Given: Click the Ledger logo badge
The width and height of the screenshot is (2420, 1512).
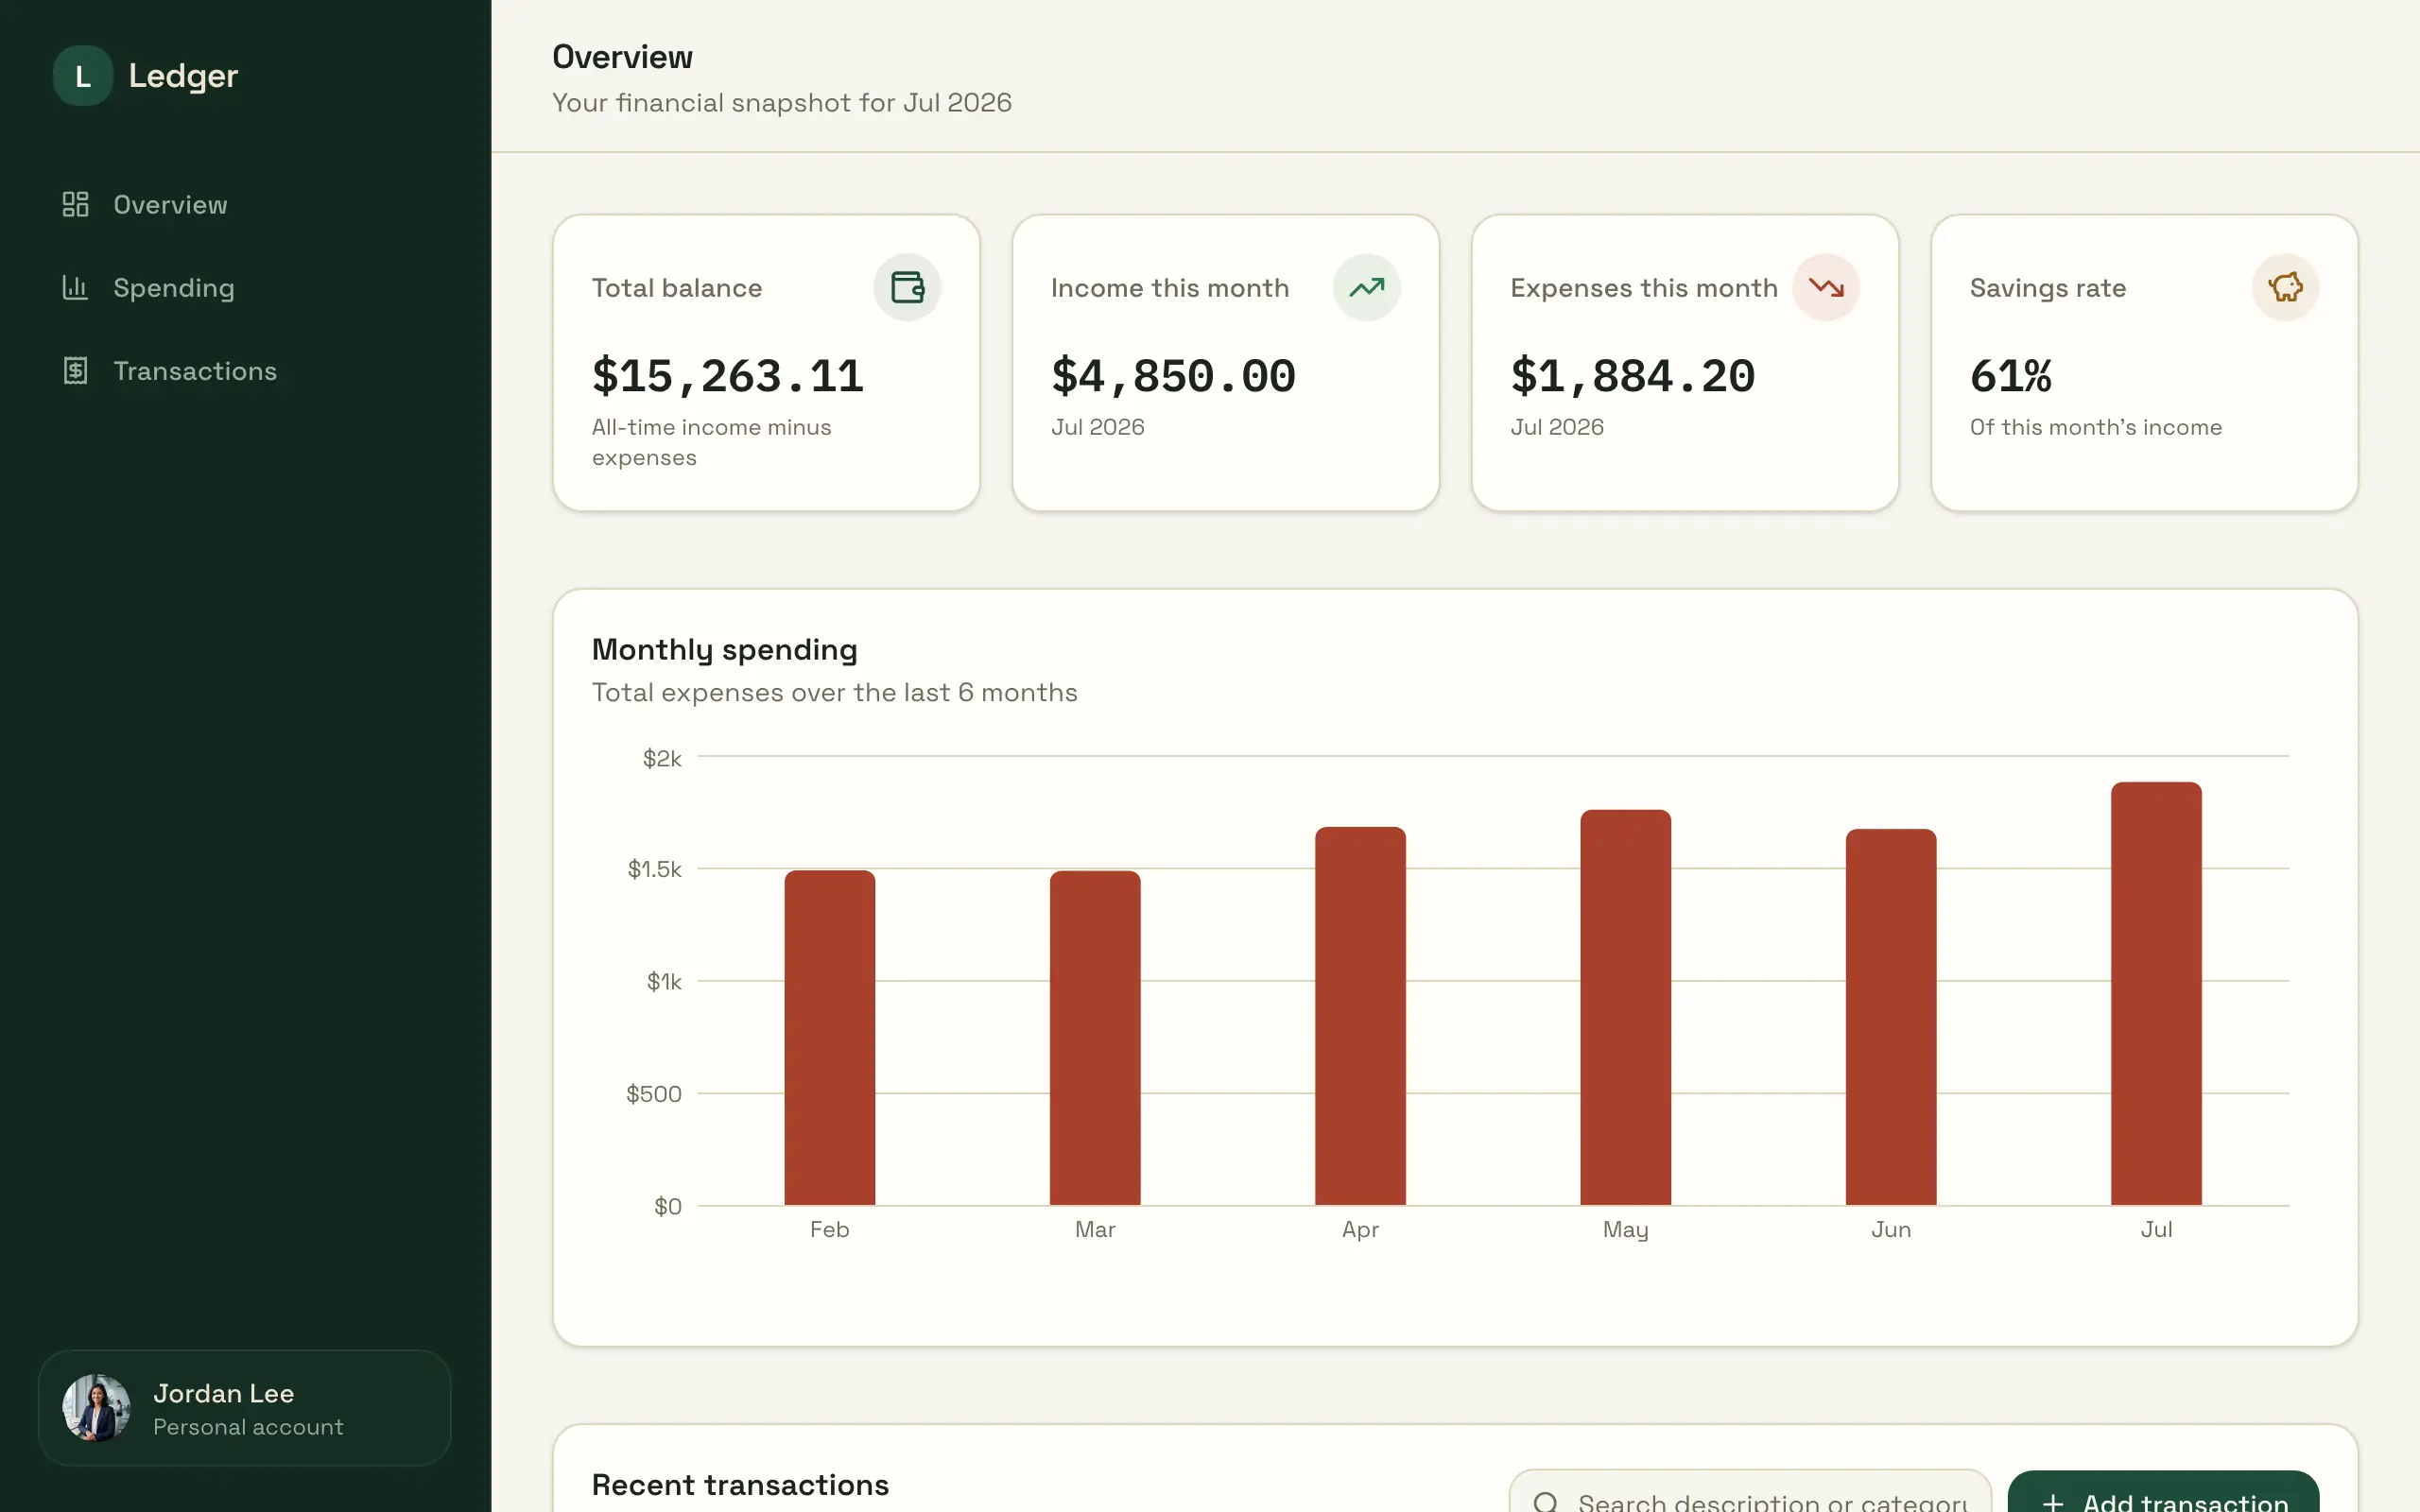Looking at the screenshot, I should [x=83, y=76].
